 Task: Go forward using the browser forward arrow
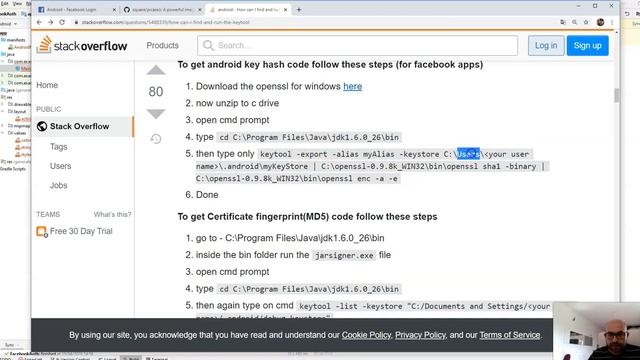(x=51, y=22)
